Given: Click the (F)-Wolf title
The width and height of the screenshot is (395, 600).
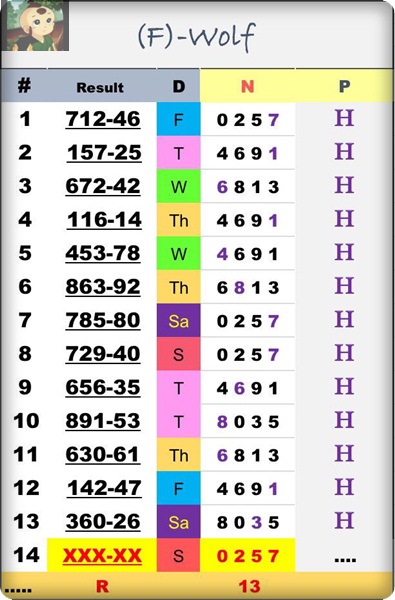Looking at the screenshot, I should click(x=196, y=36).
